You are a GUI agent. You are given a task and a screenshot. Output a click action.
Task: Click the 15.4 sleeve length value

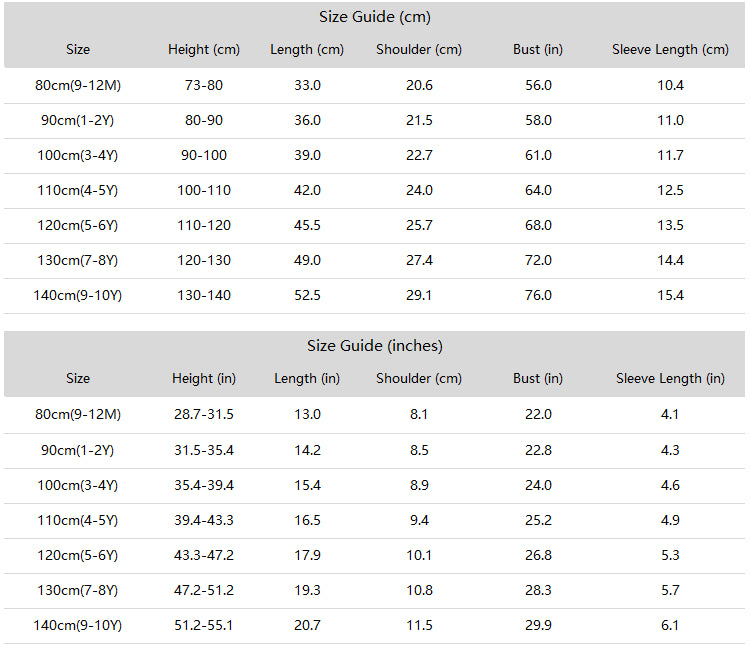[x=670, y=295]
